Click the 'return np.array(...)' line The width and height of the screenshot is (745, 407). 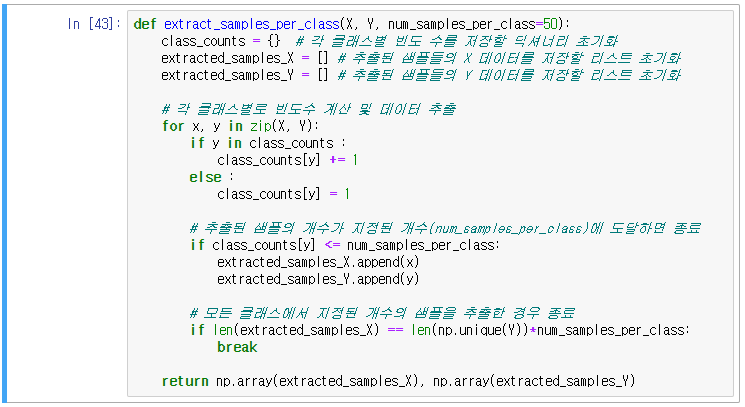point(398,381)
